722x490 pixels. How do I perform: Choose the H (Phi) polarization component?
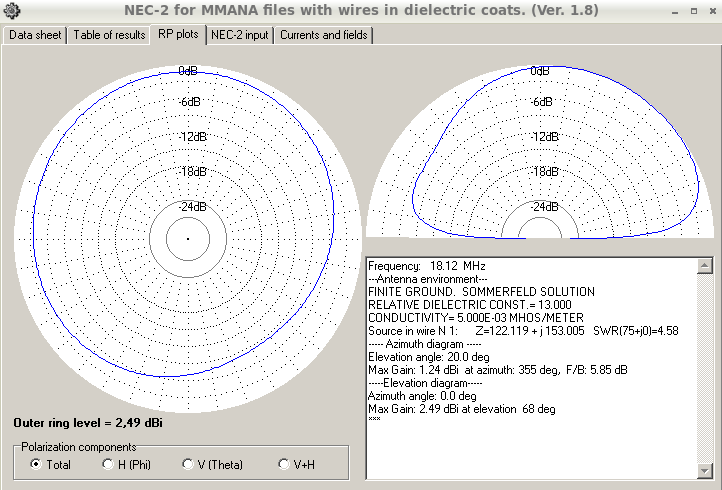[x=108, y=465]
